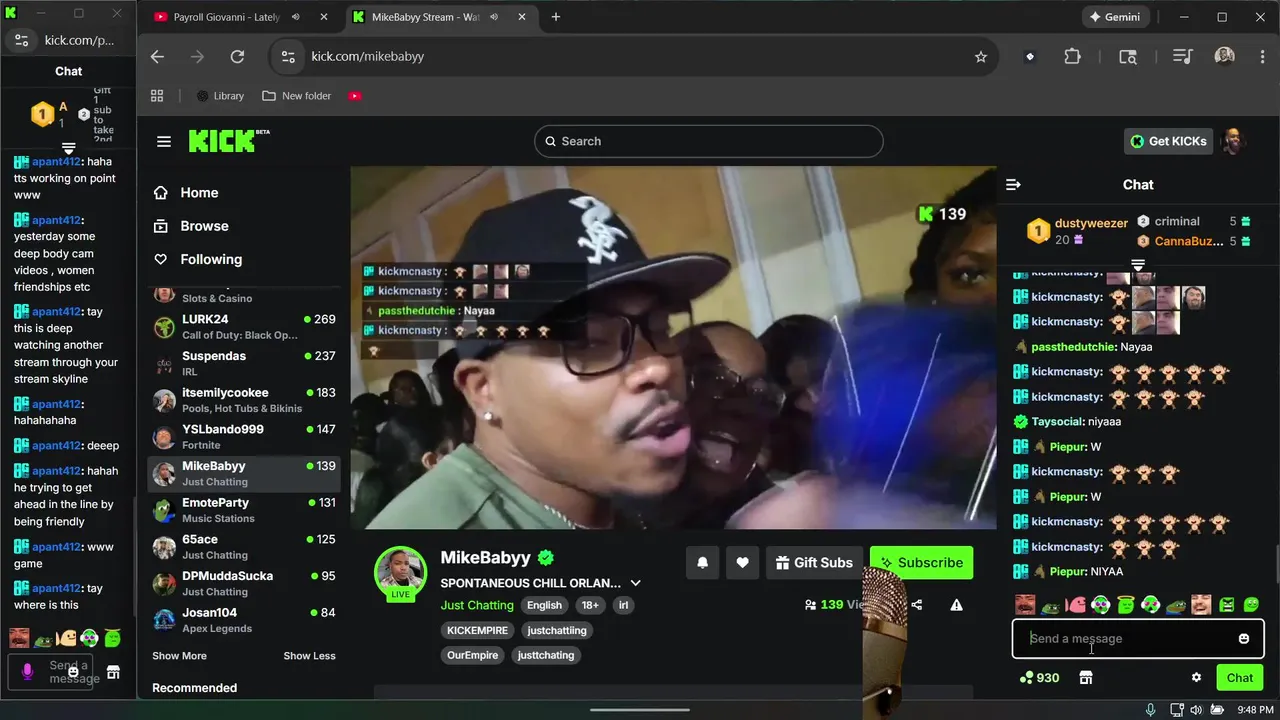
Task: Click the purple microphone in popout chat
Action: click(27, 672)
